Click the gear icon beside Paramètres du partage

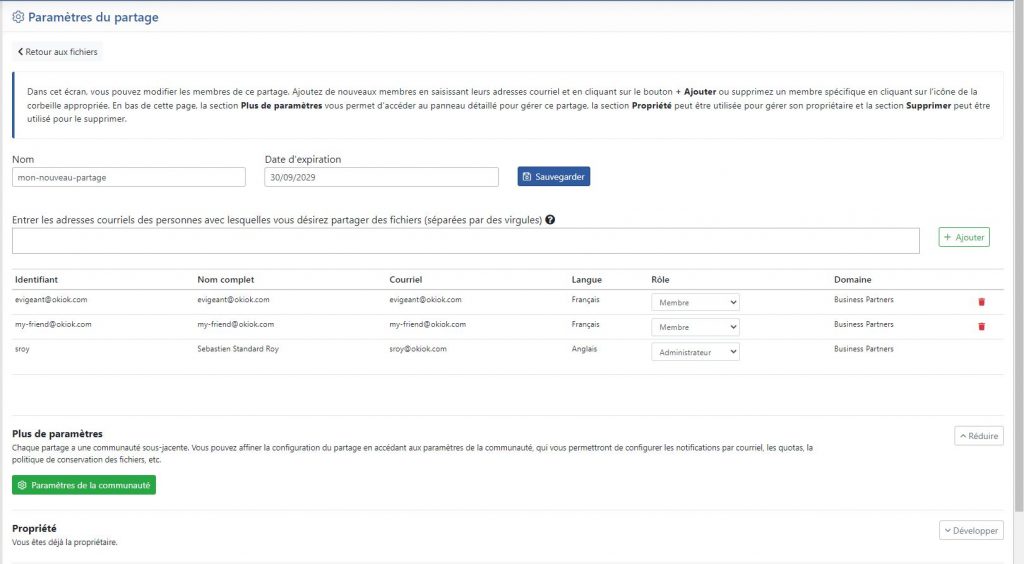coord(18,17)
